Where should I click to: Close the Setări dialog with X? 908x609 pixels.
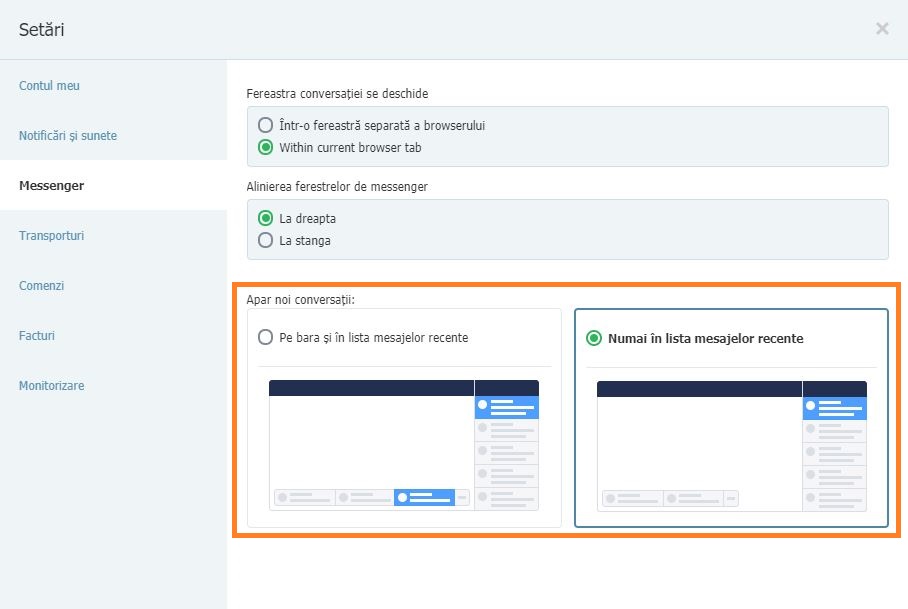(x=881, y=28)
